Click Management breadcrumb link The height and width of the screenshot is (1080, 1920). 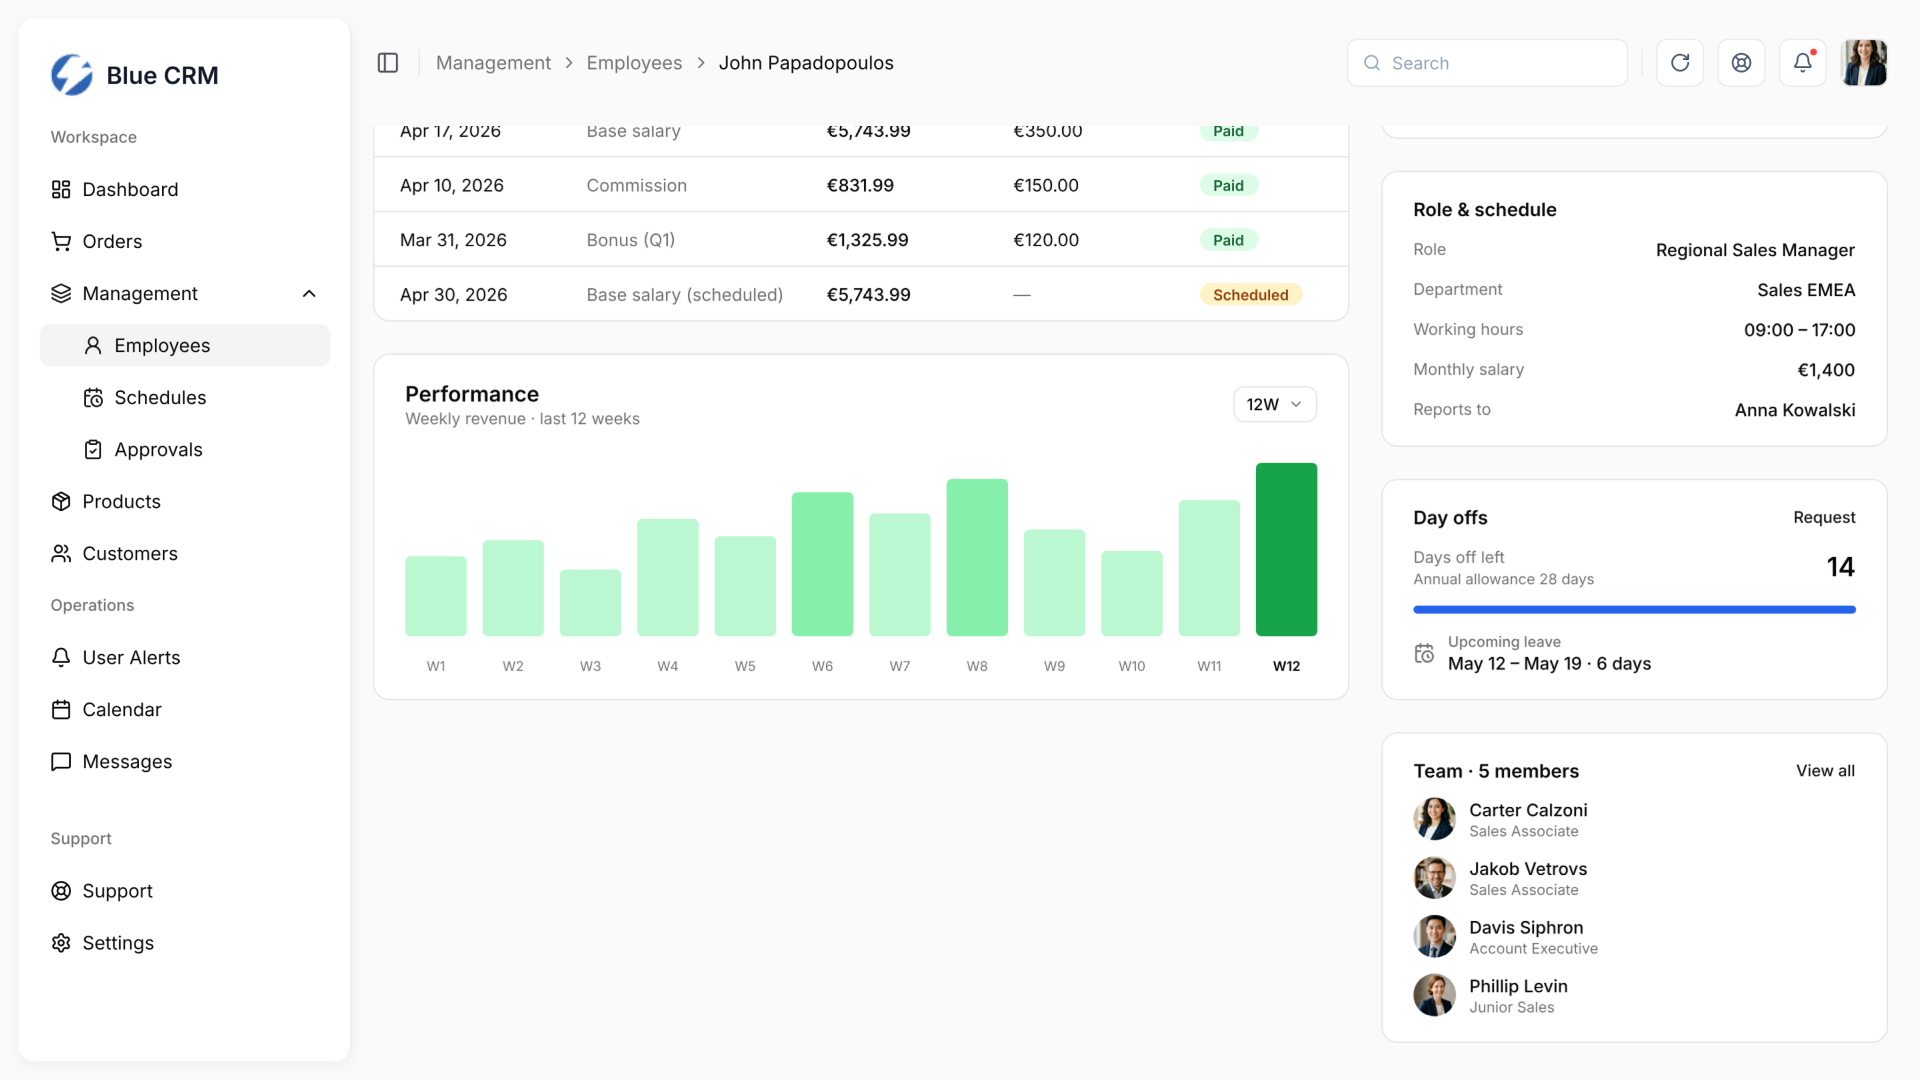(x=493, y=63)
